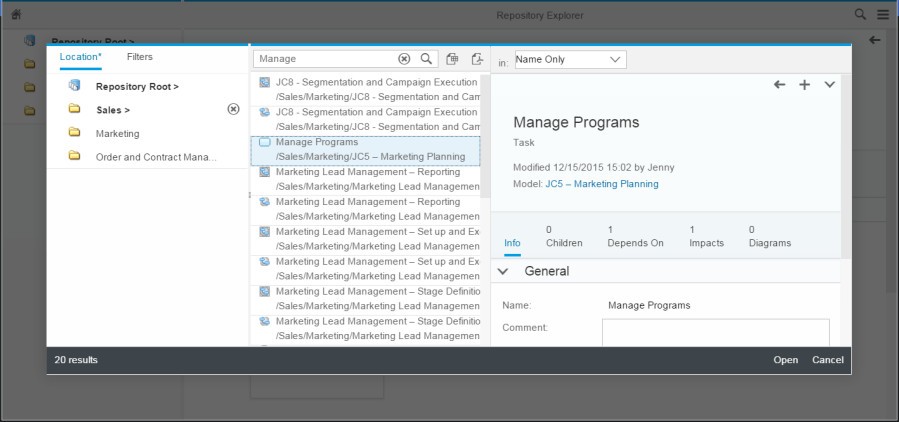This screenshot has height=422, width=899.
Task: Click the plus icon in details pane
Action: click(804, 85)
